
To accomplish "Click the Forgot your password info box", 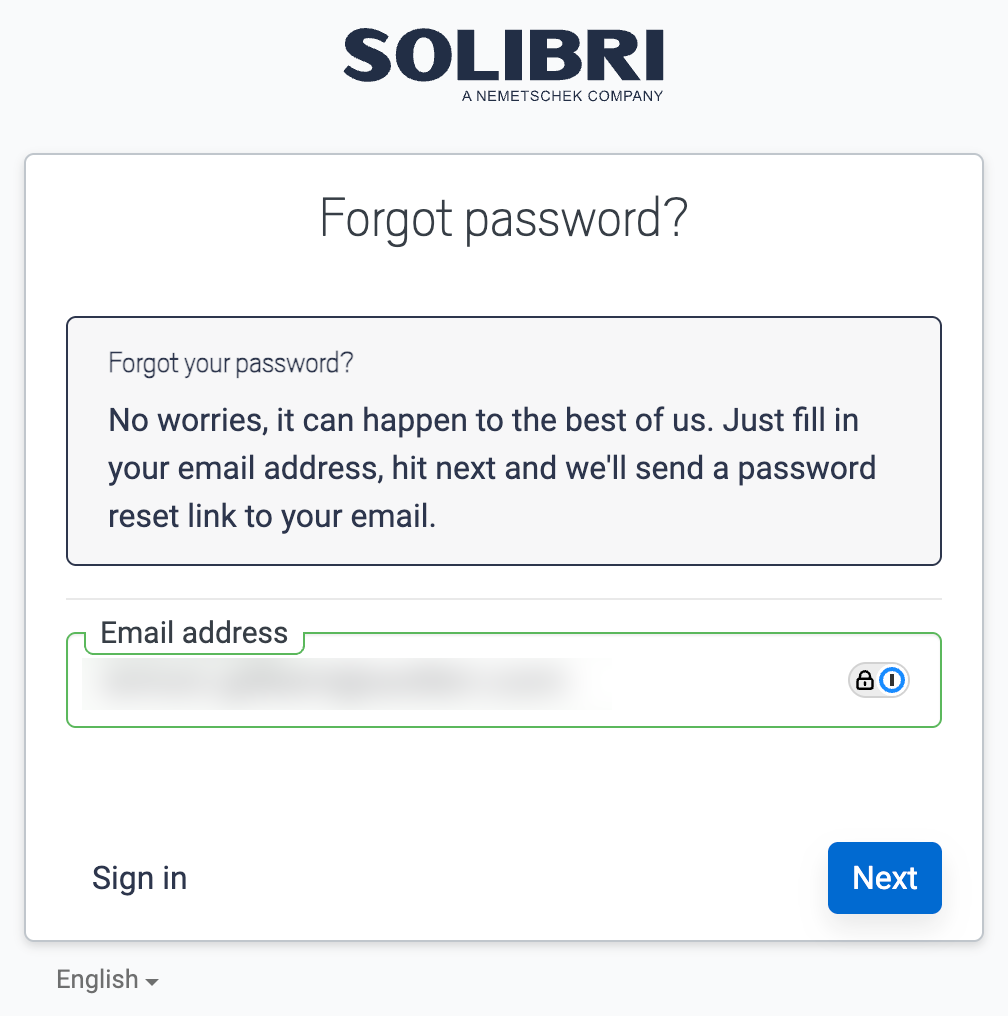I will [504, 440].
